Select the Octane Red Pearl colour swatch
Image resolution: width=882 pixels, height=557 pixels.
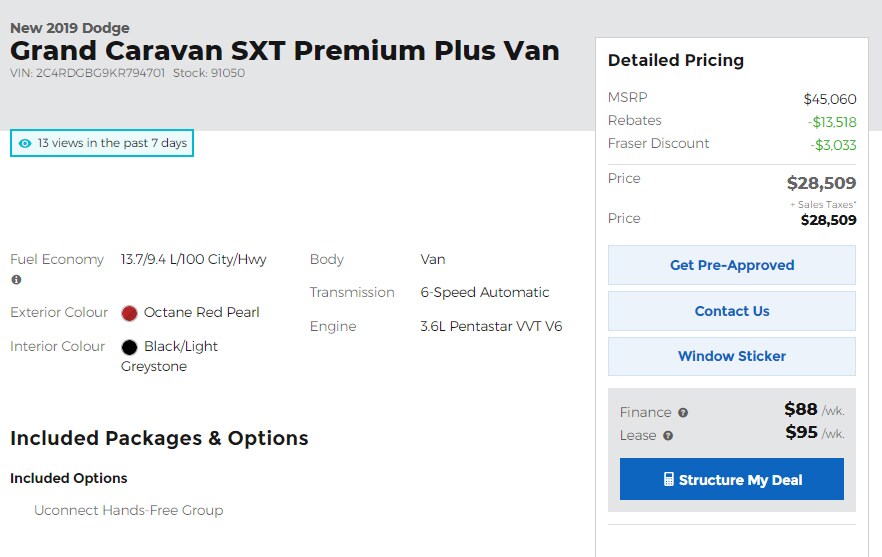pyautogui.click(x=129, y=313)
